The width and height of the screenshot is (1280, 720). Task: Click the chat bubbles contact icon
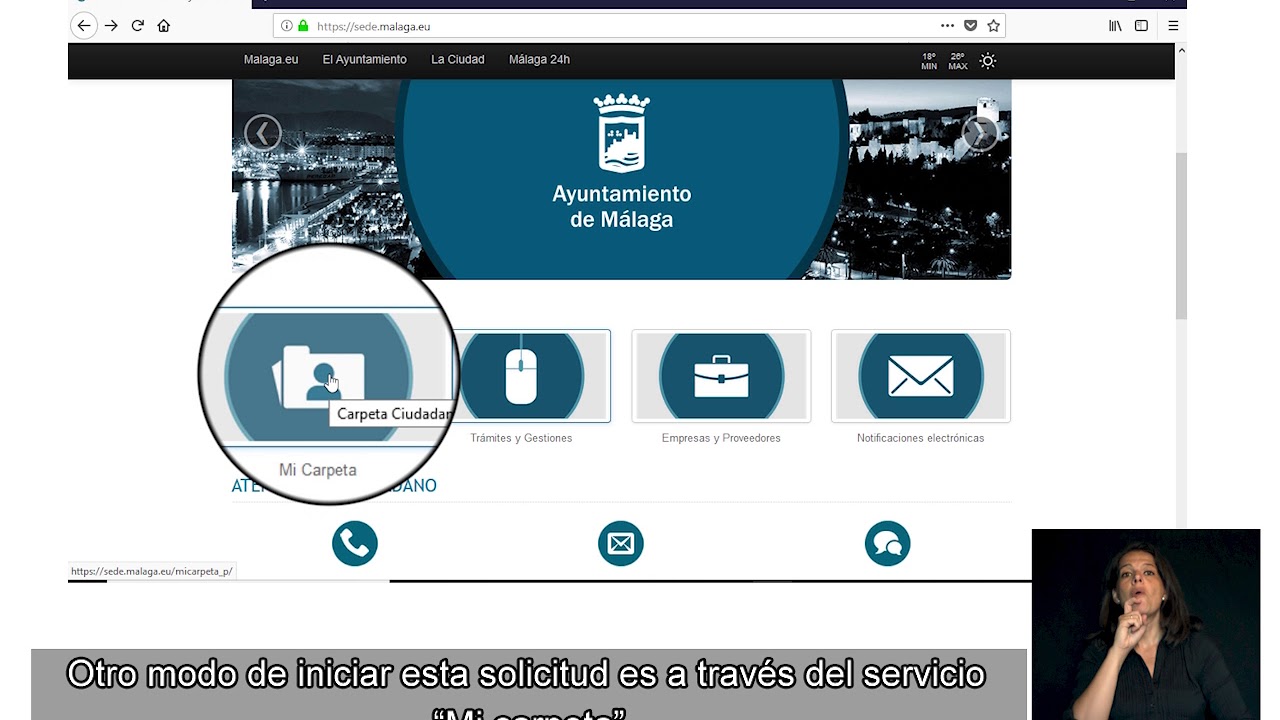pos(887,543)
